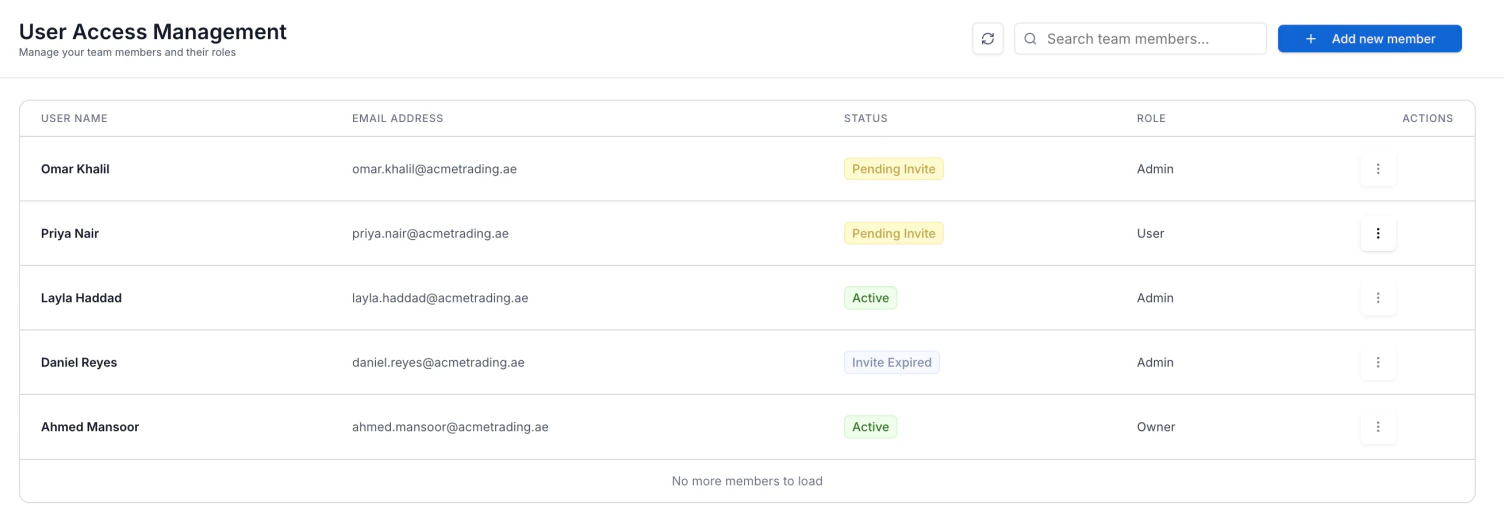The height and width of the screenshot is (517, 1504).
Task: Click the EMAIL ADDRESS column header
Action: click(x=397, y=118)
